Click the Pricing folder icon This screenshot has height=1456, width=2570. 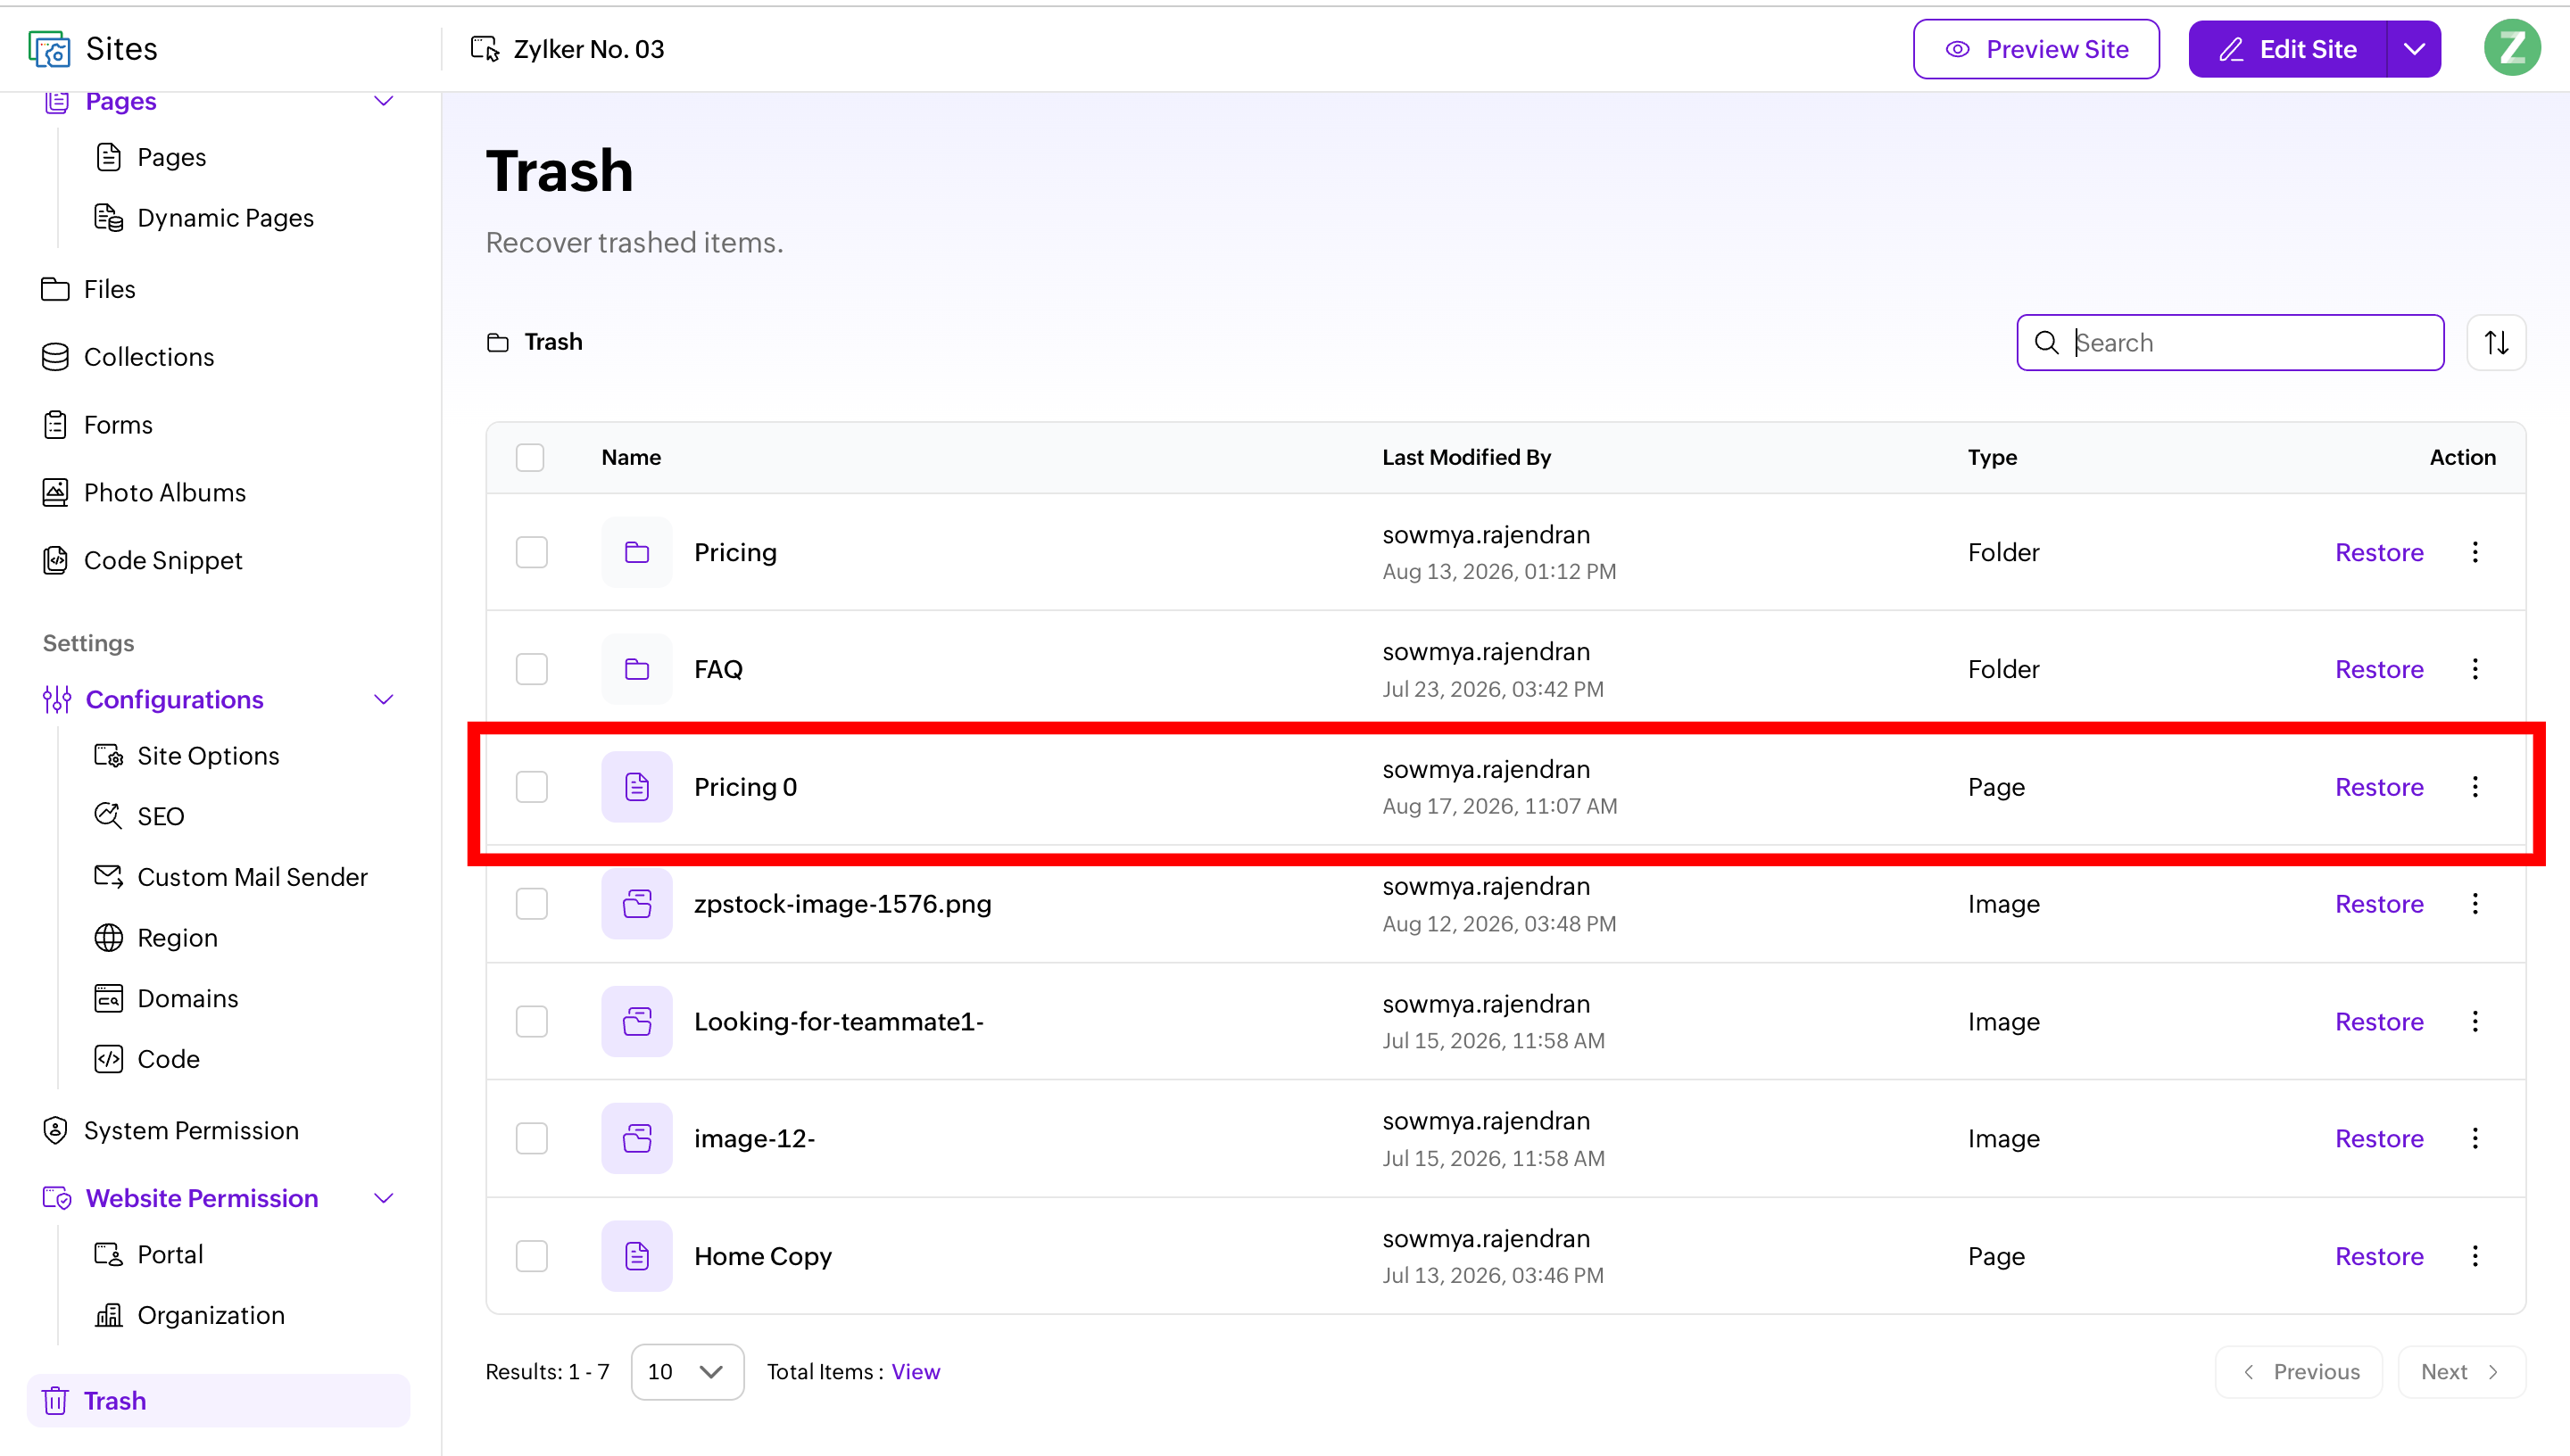click(x=637, y=552)
